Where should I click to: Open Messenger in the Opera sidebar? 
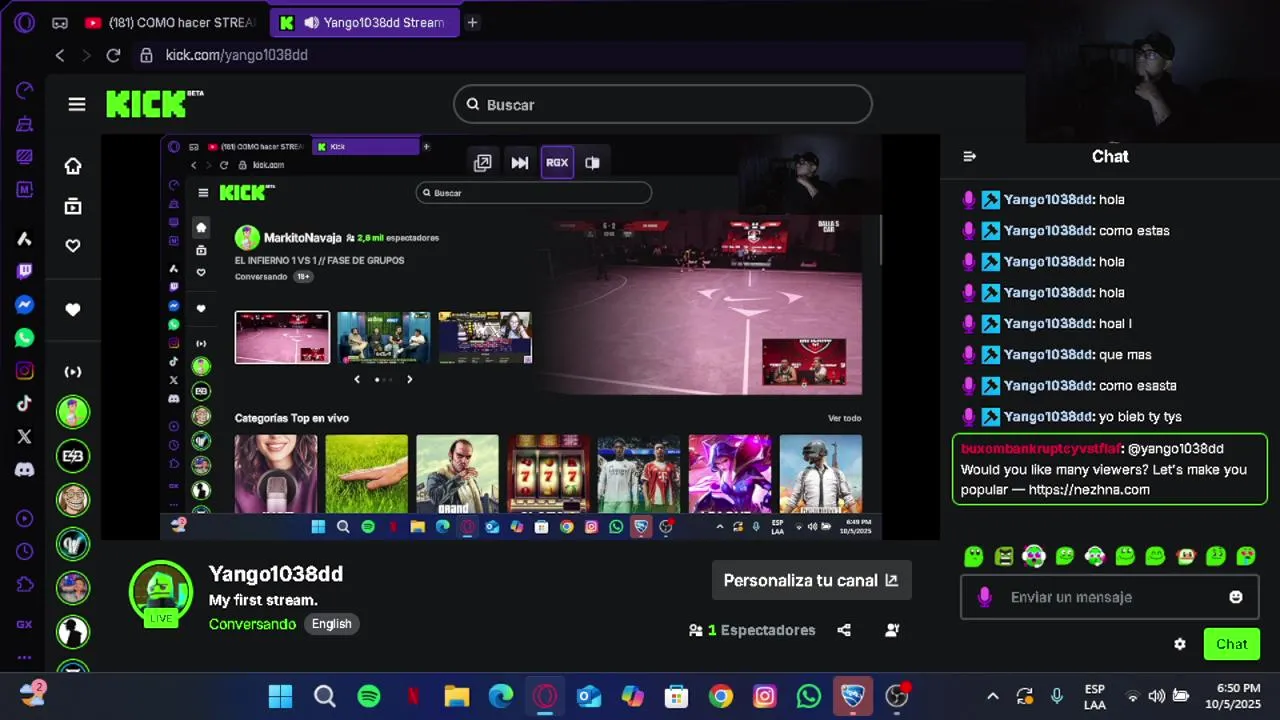click(25, 305)
